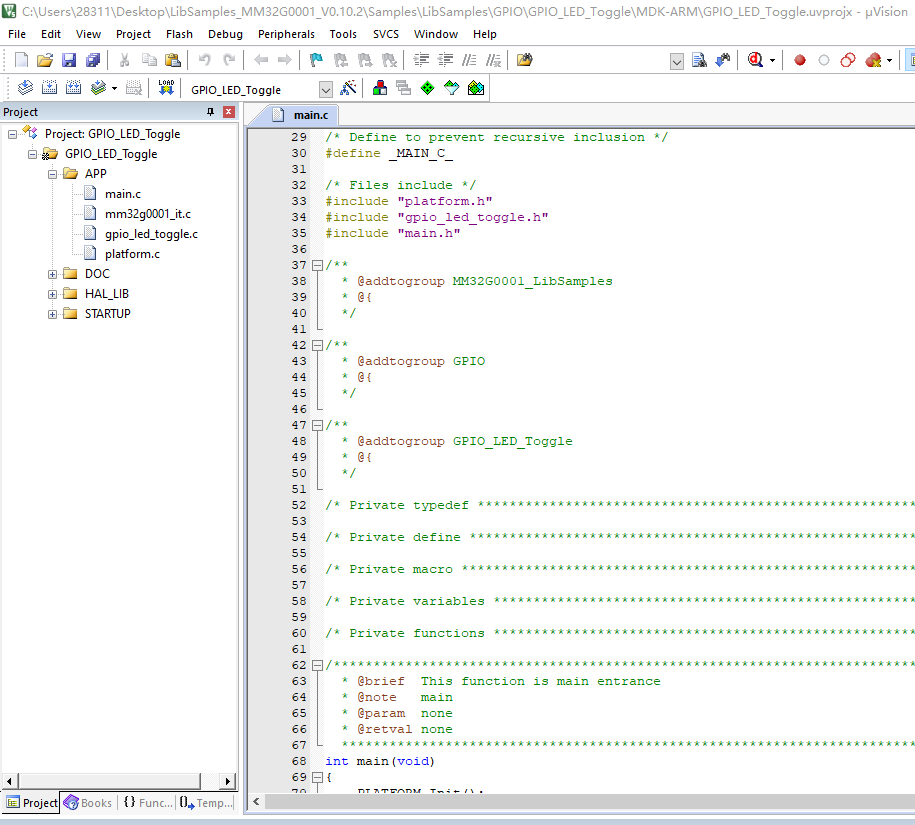Image resolution: width=915 pixels, height=825 pixels.
Task: Click the File Extensions and Books icon
Action: 380,88
